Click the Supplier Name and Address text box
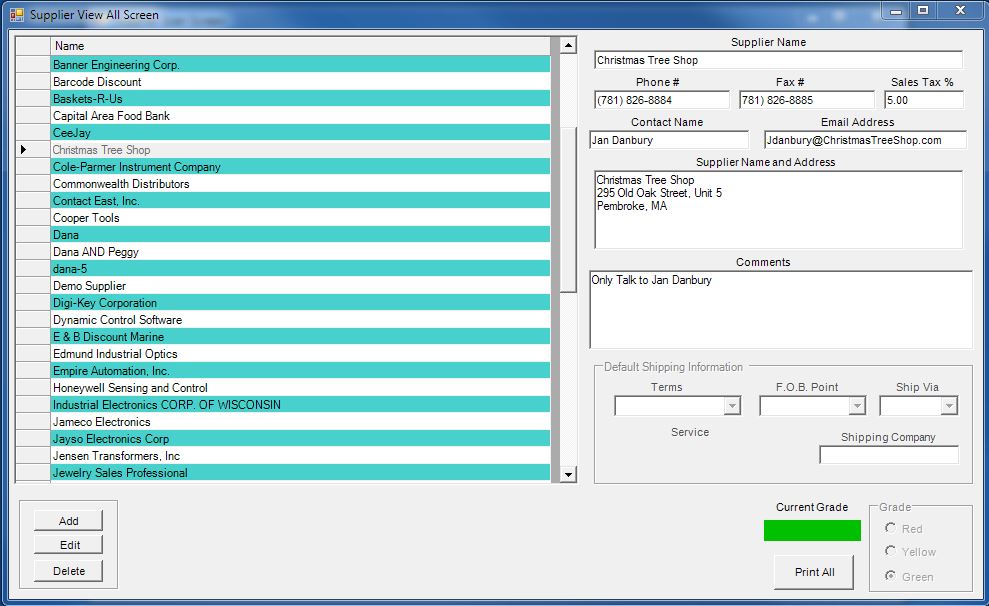This screenshot has width=989, height=606. (778, 210)
